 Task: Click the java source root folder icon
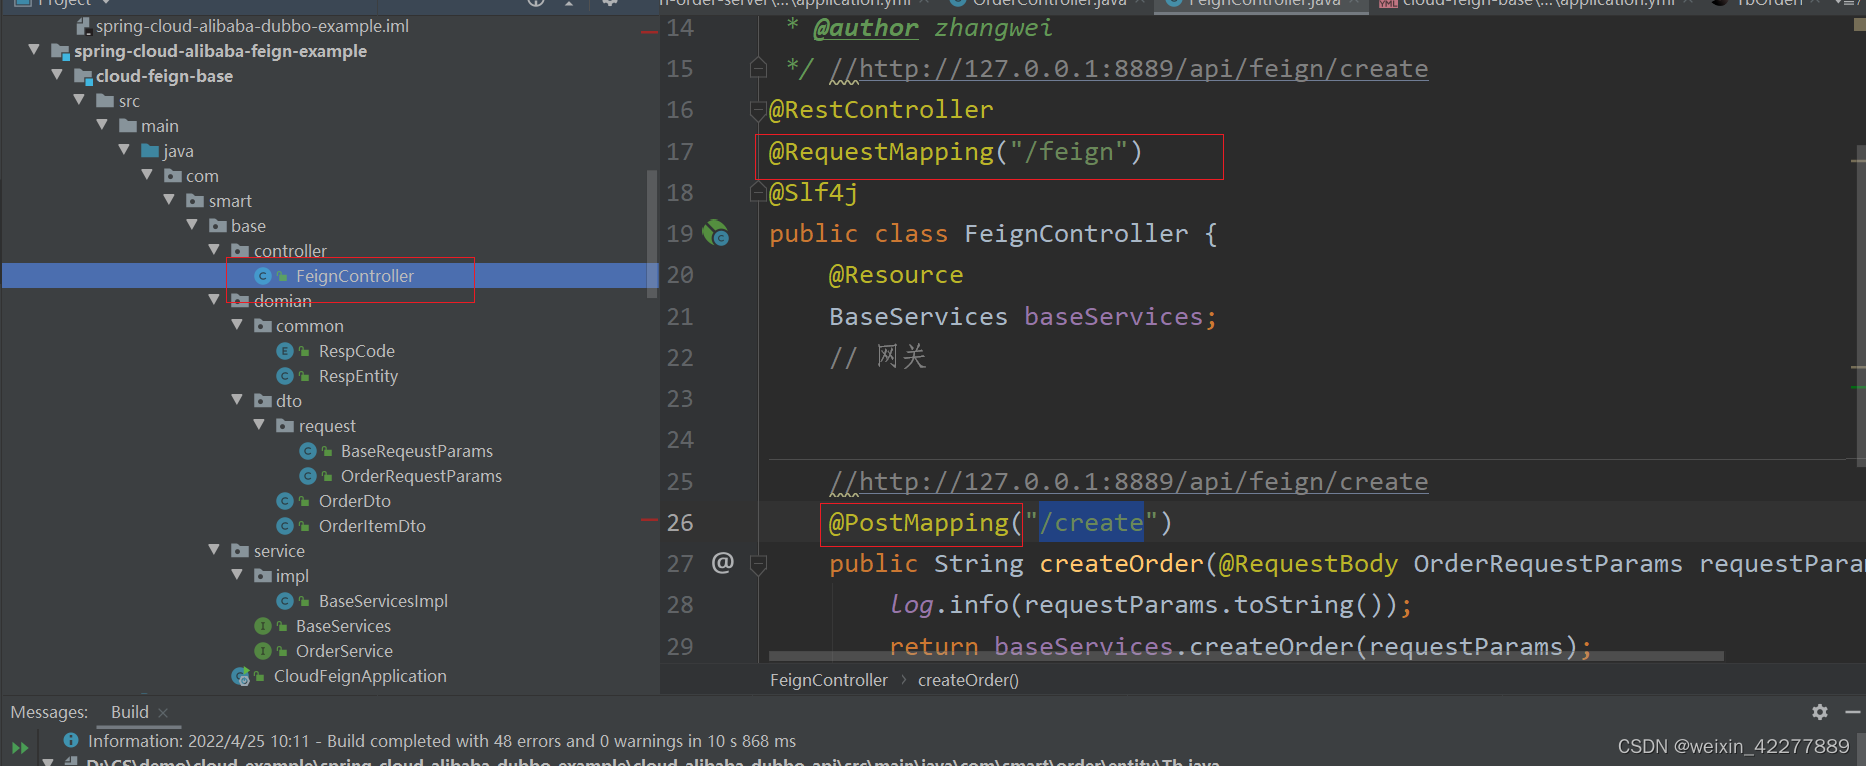[x=150, y=151]
